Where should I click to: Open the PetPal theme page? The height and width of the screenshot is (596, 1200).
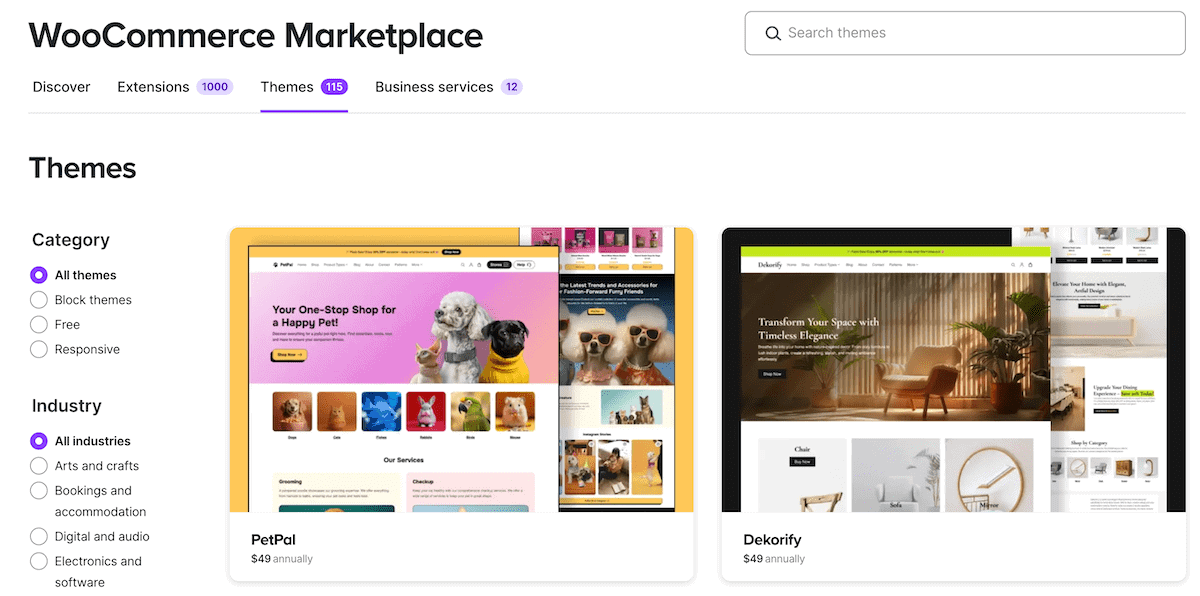click(273, 539)
